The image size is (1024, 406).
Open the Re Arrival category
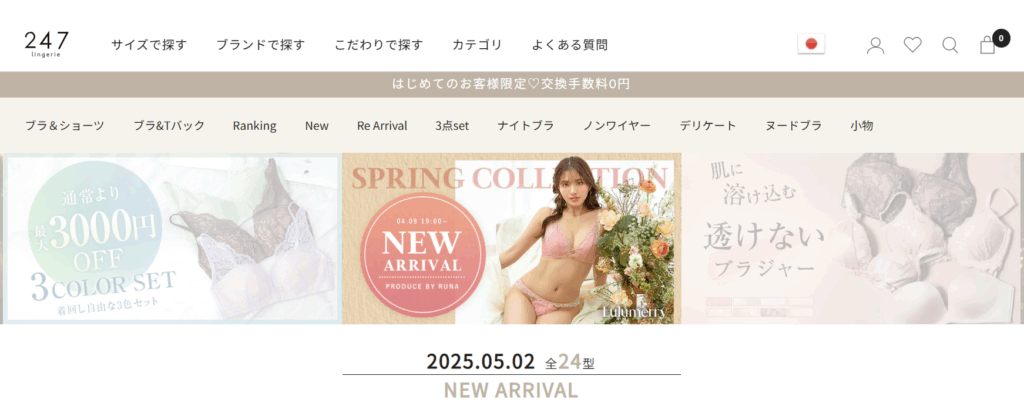pyautogui.click(x=382, y=125)
